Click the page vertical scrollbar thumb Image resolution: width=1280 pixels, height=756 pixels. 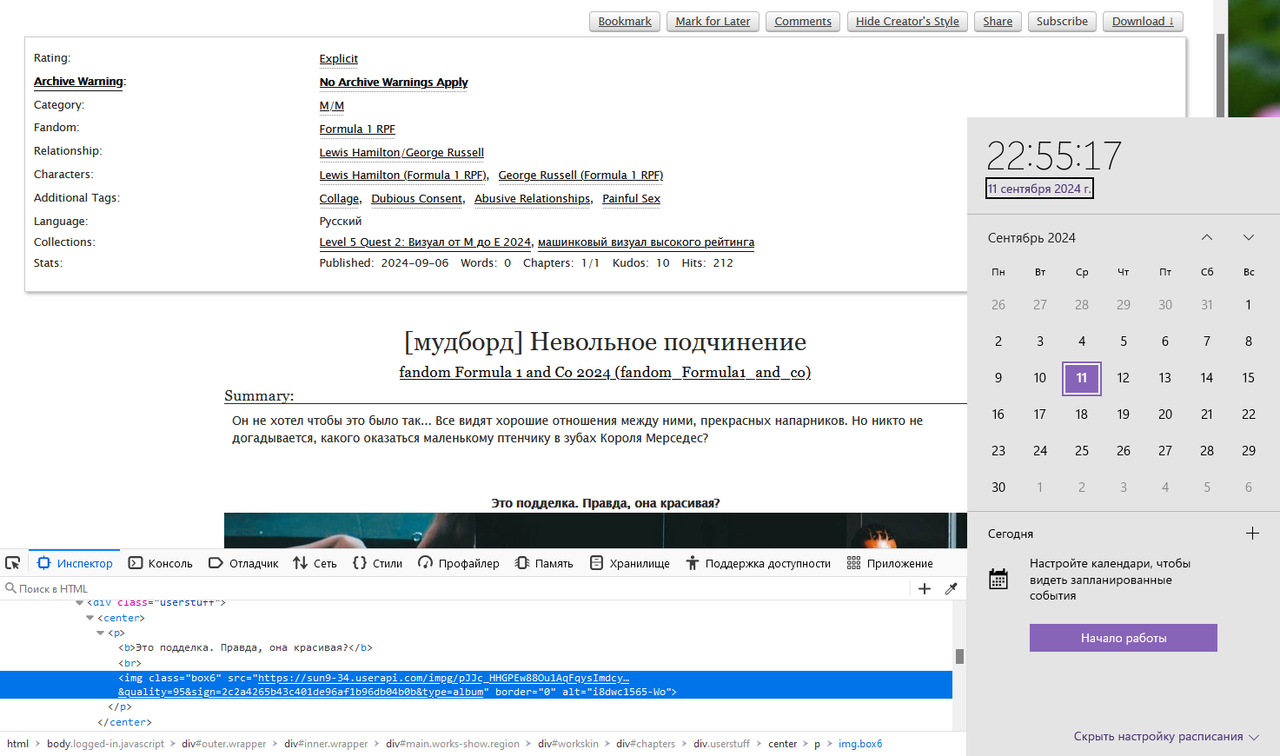(x=1220, y=75)
